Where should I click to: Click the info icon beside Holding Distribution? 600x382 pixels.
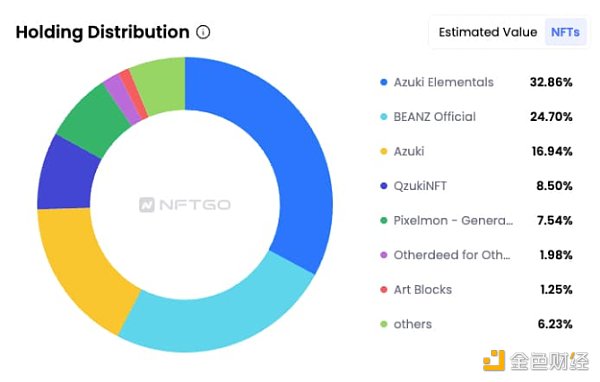(203, 32)
